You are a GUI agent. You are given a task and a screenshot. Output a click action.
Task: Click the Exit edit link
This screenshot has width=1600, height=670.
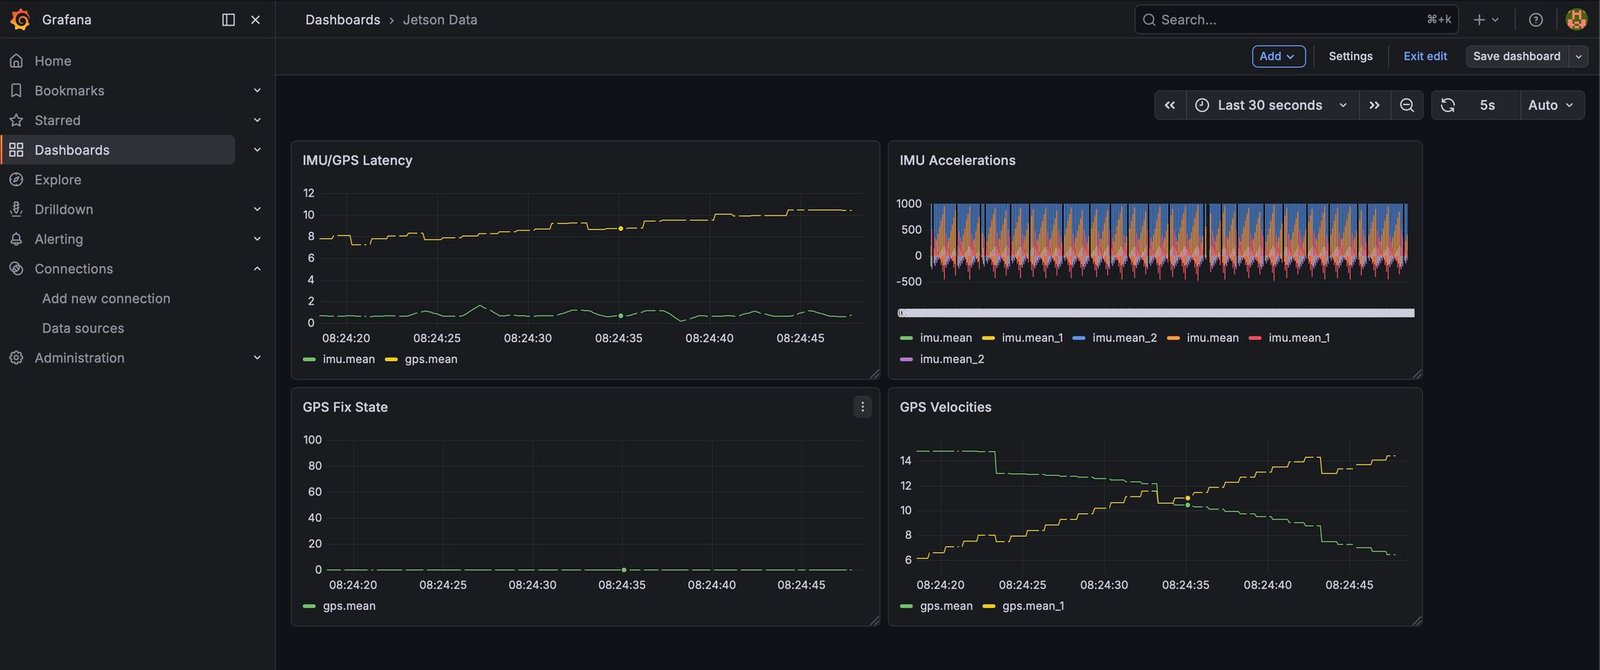[1425, 56]
